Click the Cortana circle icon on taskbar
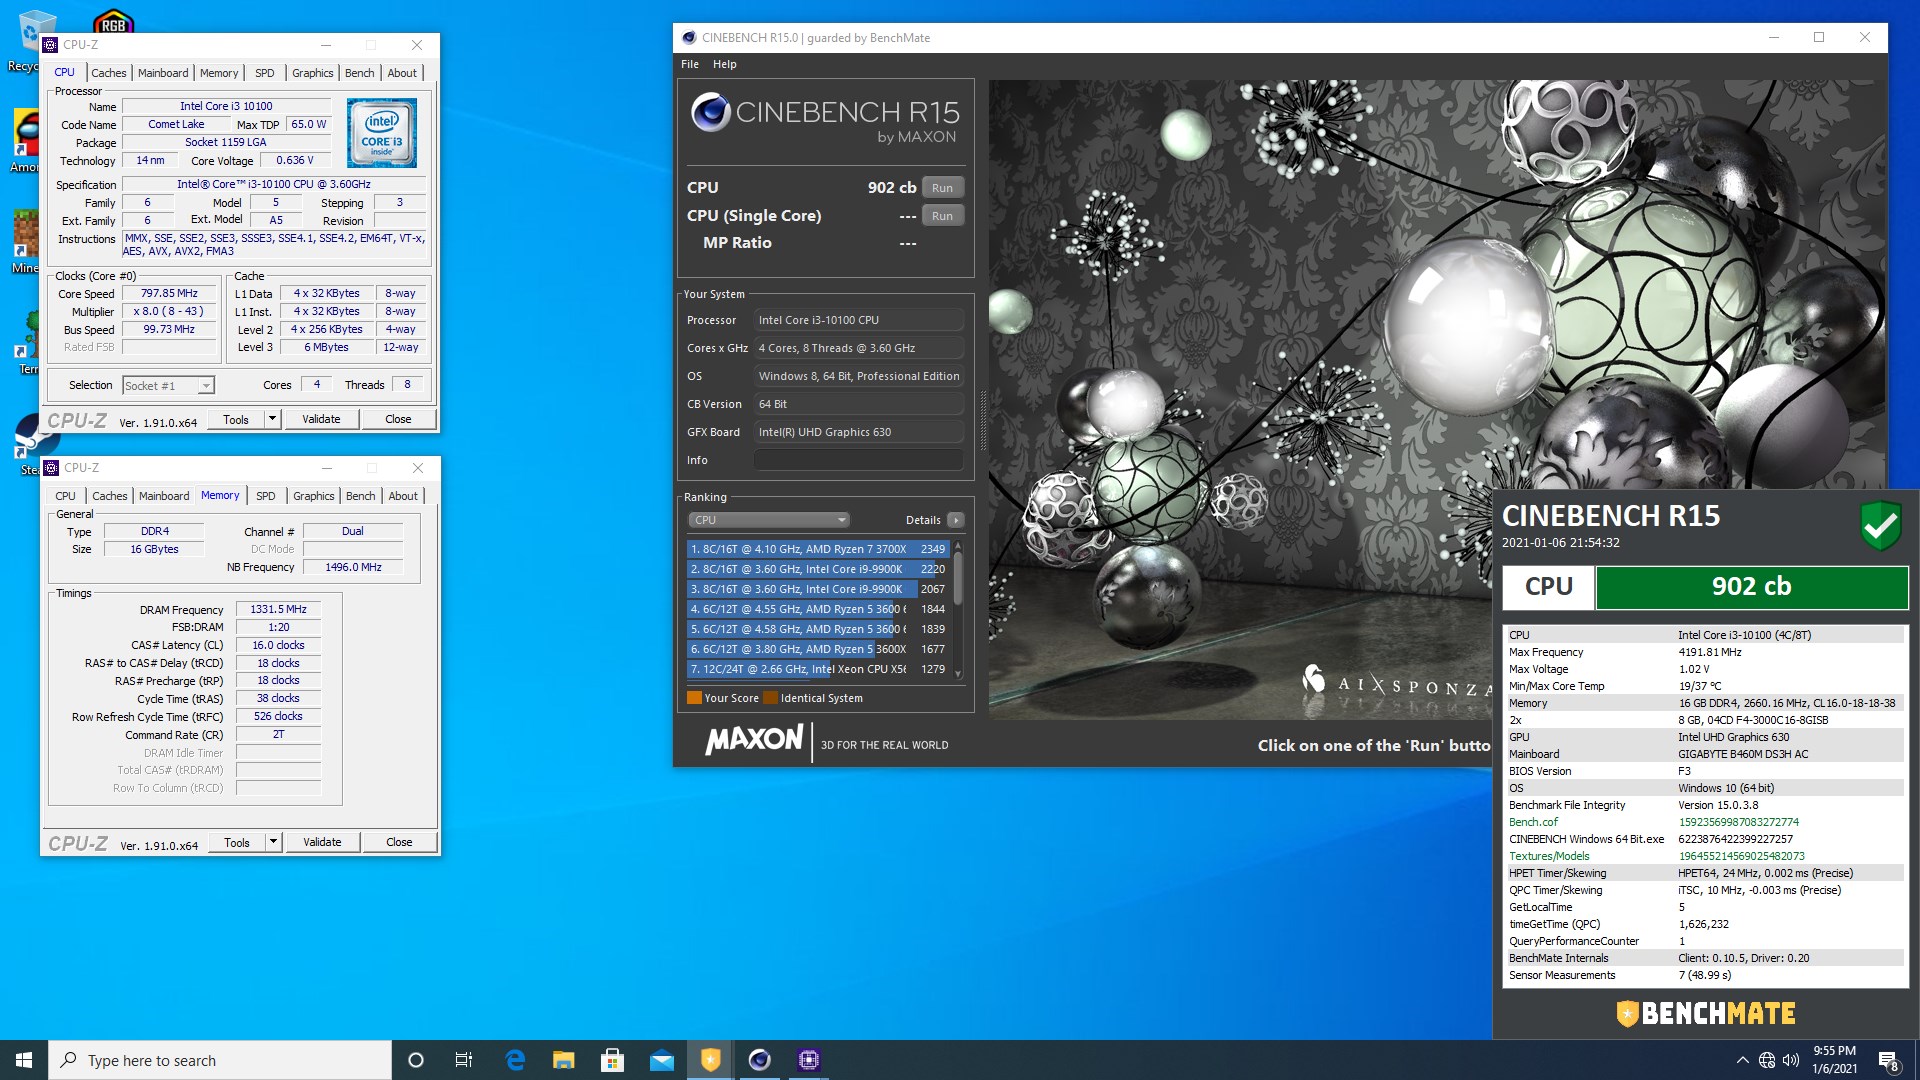Screen dimensions: 1920x1080 click(416, 1060)
